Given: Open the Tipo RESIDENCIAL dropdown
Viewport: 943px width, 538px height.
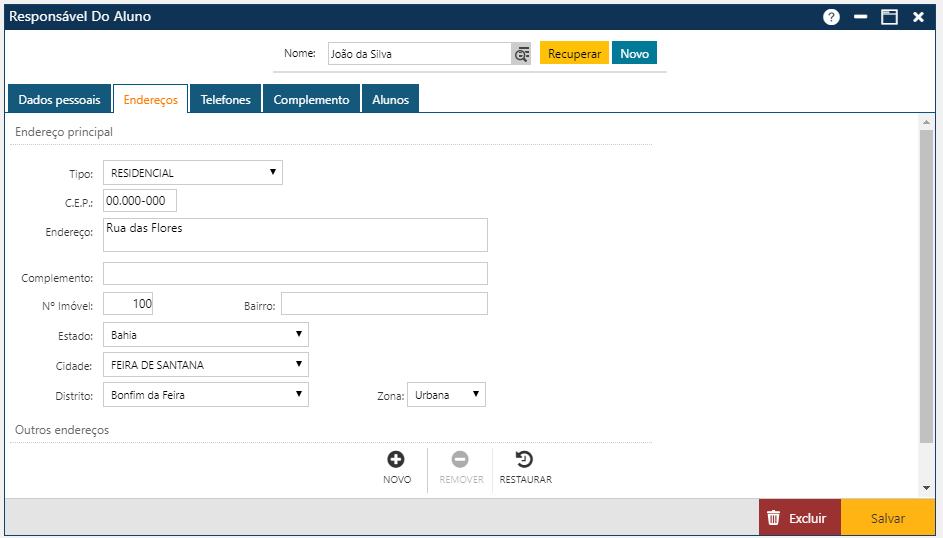Looking at the screenshot, I should click(x=193, y=173).
